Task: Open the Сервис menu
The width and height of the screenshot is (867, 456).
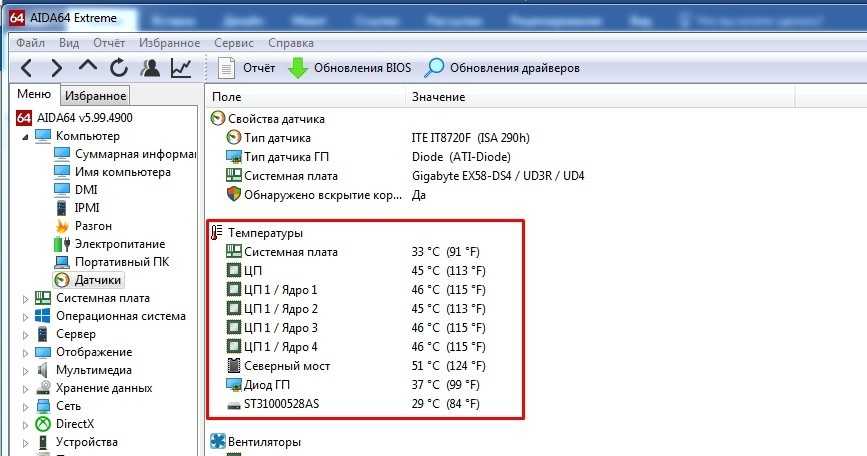Action: click(x=235, y=43)
